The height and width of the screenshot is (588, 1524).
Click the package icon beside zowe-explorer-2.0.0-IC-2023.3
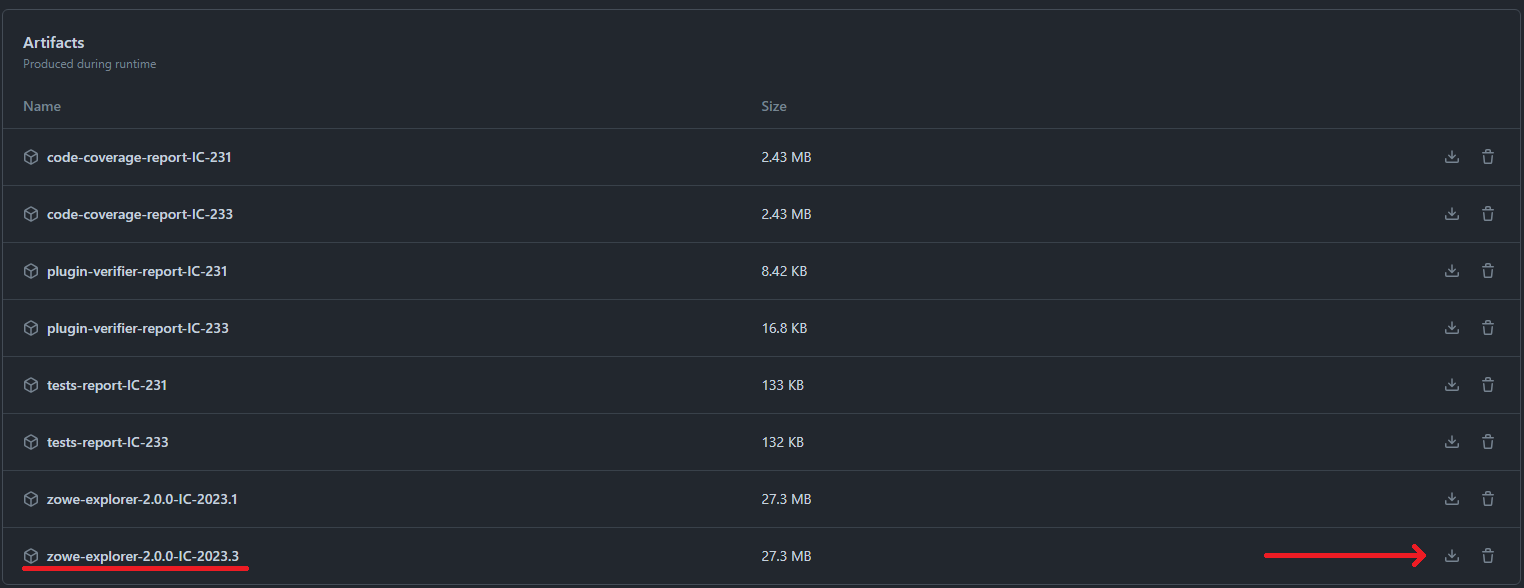point(30,556)
